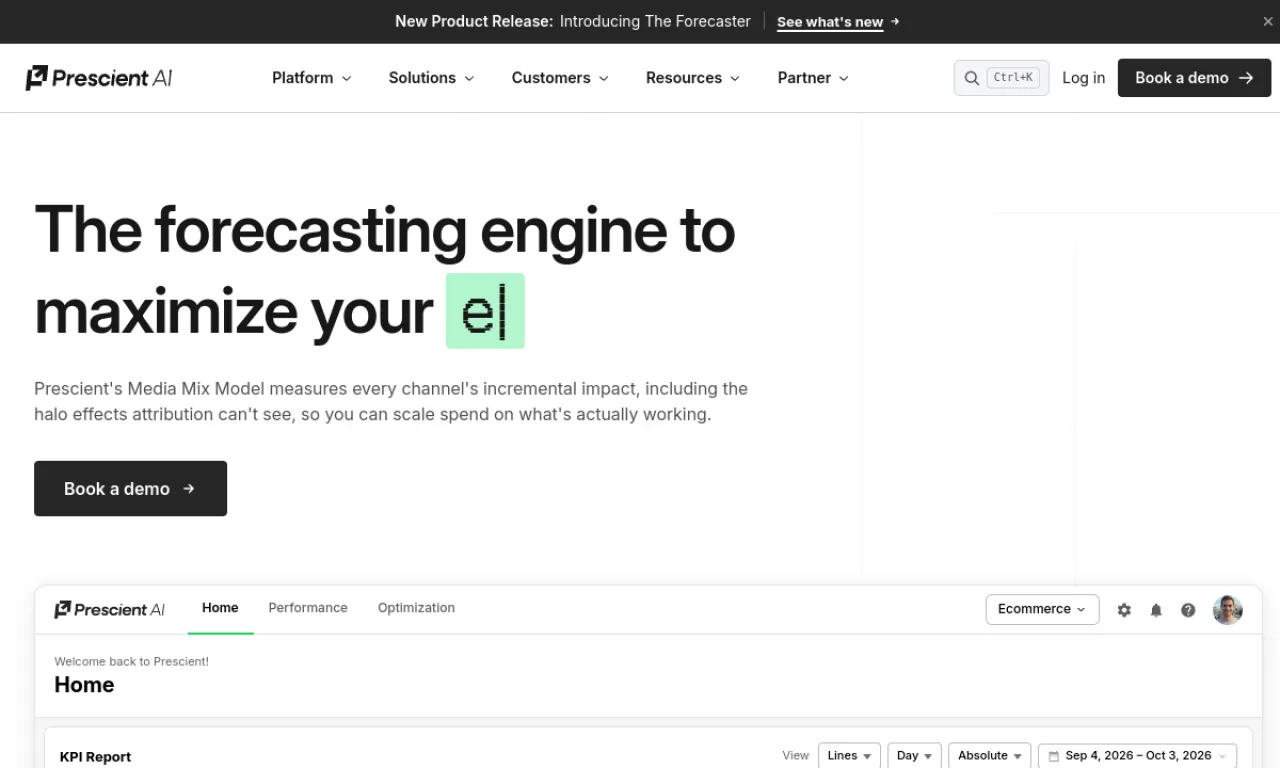The height and width of the screenshot is (768, 1280).
Task: Click the Prescient AI logo in navbar
Action: [99, 78]
